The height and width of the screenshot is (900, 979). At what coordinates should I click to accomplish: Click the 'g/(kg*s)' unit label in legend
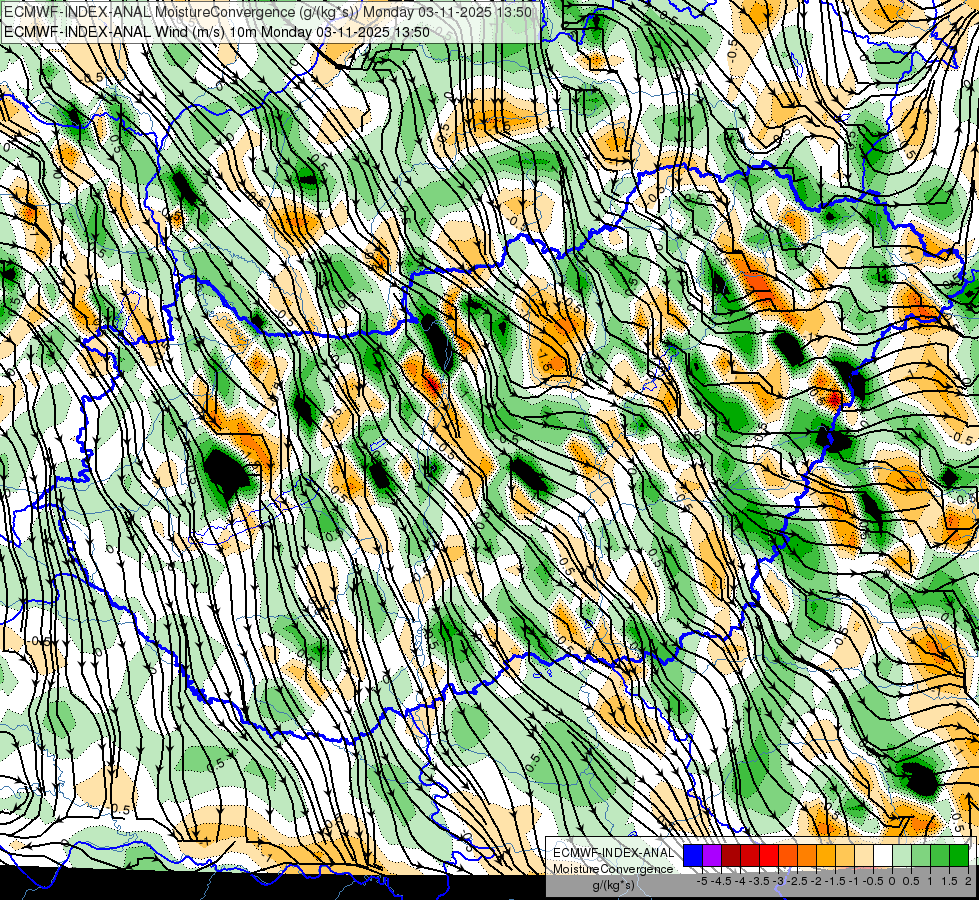[x=613, y=885]
